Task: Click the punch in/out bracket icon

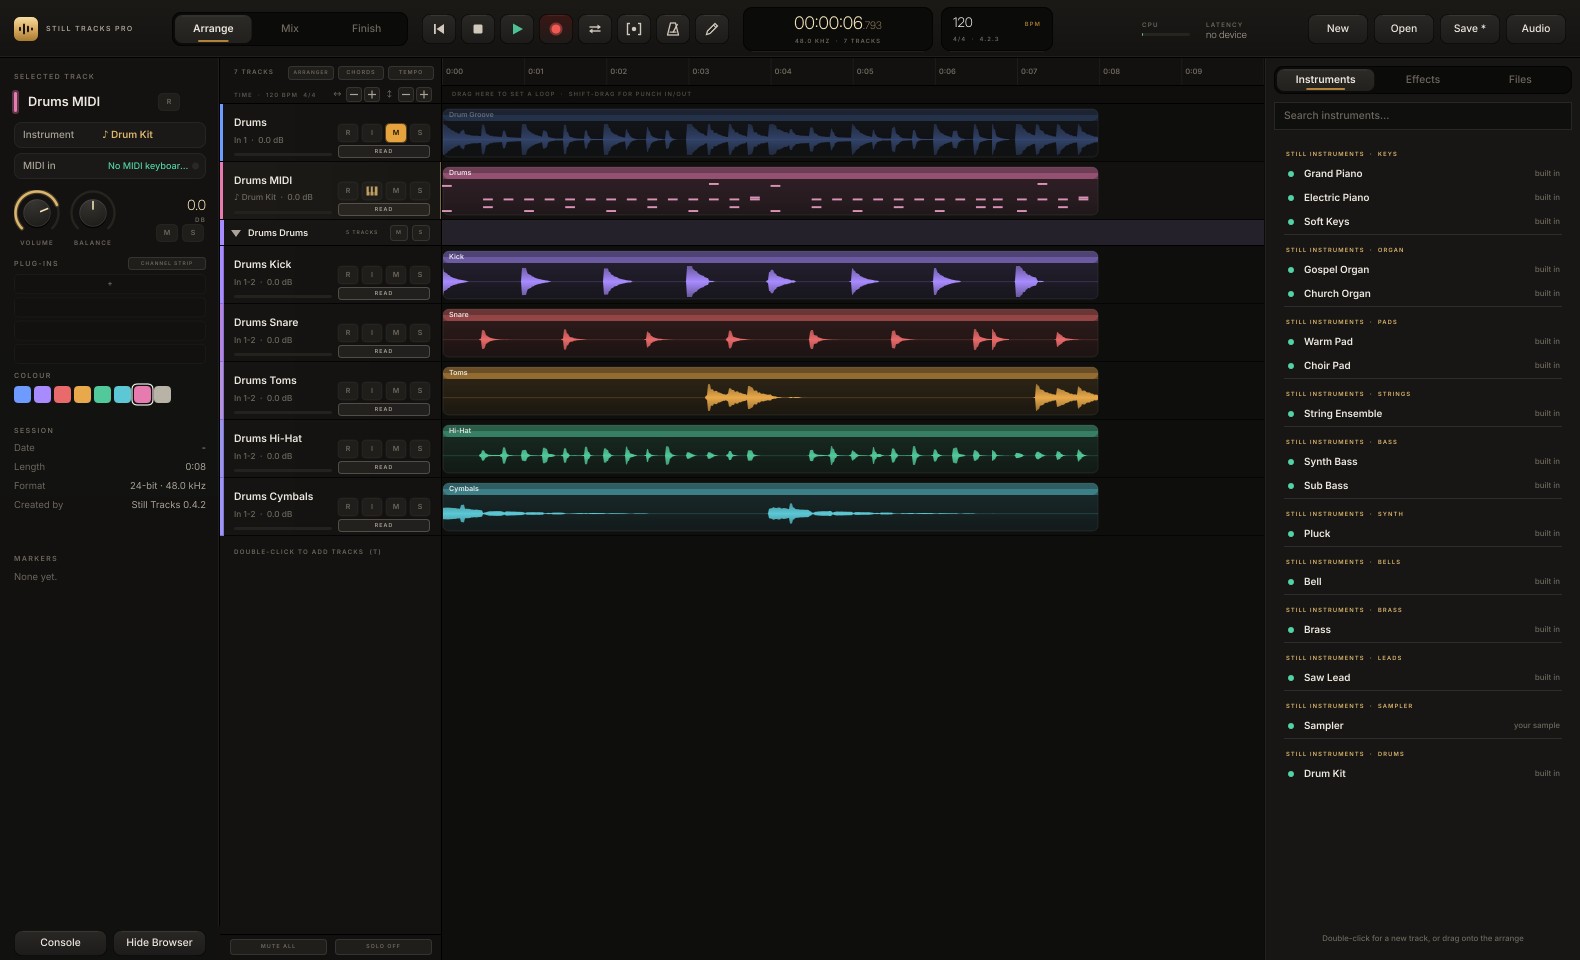Action: 633,29
